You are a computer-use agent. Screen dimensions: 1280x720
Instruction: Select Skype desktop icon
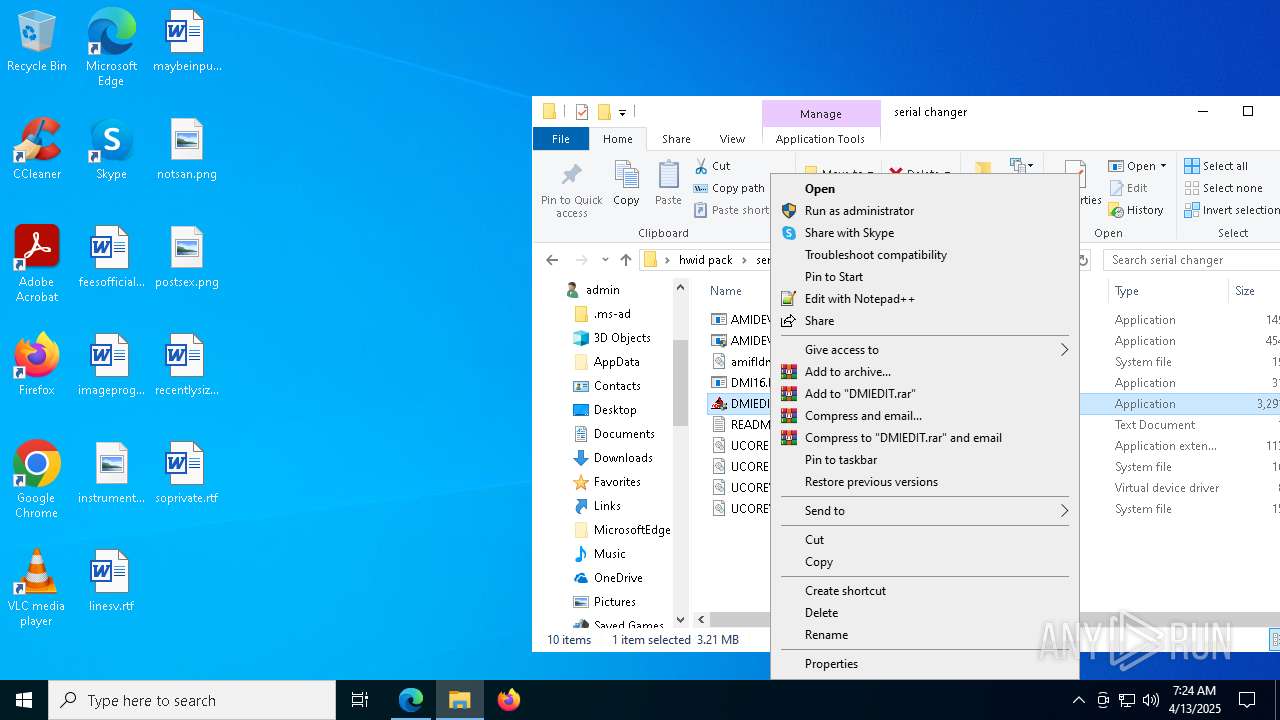pyautogui.click(x=111, y=150)
